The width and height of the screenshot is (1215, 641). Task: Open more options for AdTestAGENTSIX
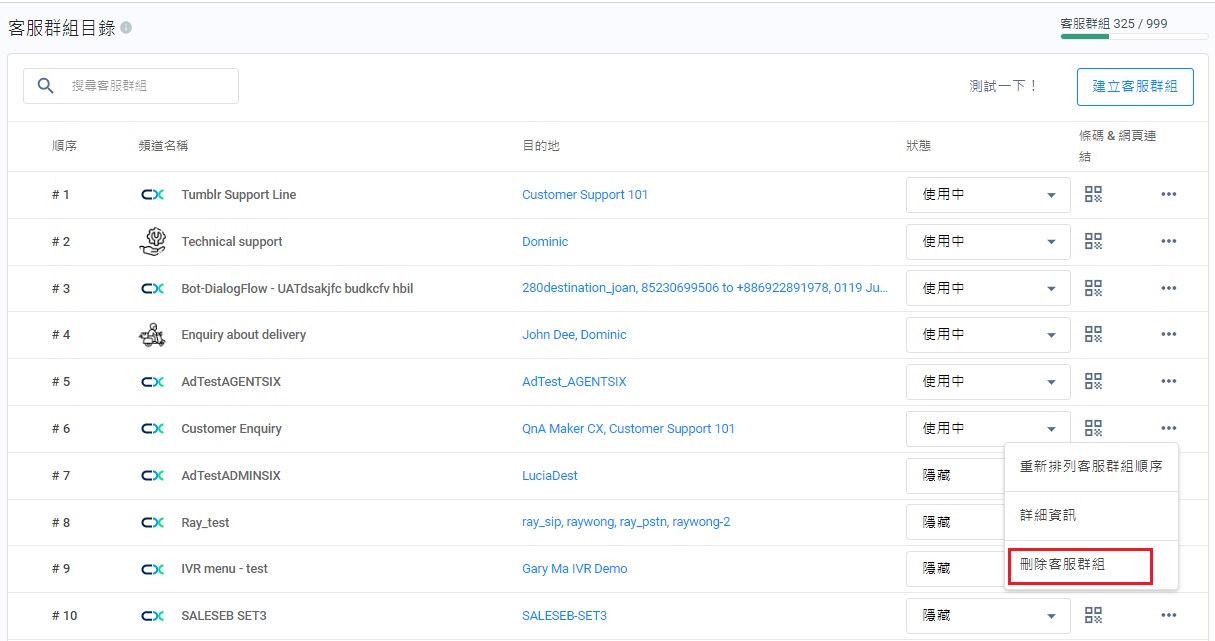(1168, 381)
